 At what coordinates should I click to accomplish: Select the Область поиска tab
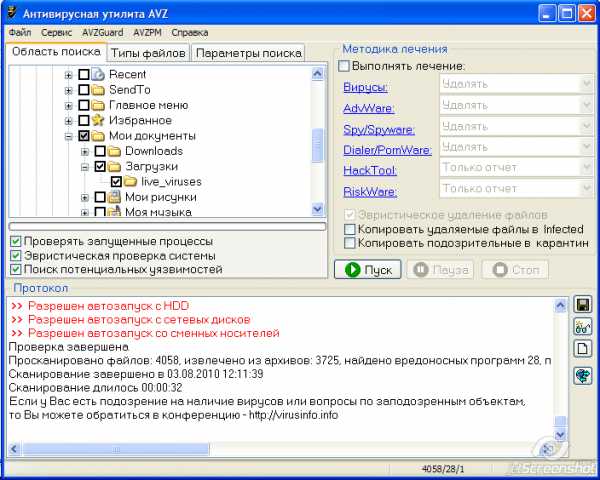(x=56, y=52)
